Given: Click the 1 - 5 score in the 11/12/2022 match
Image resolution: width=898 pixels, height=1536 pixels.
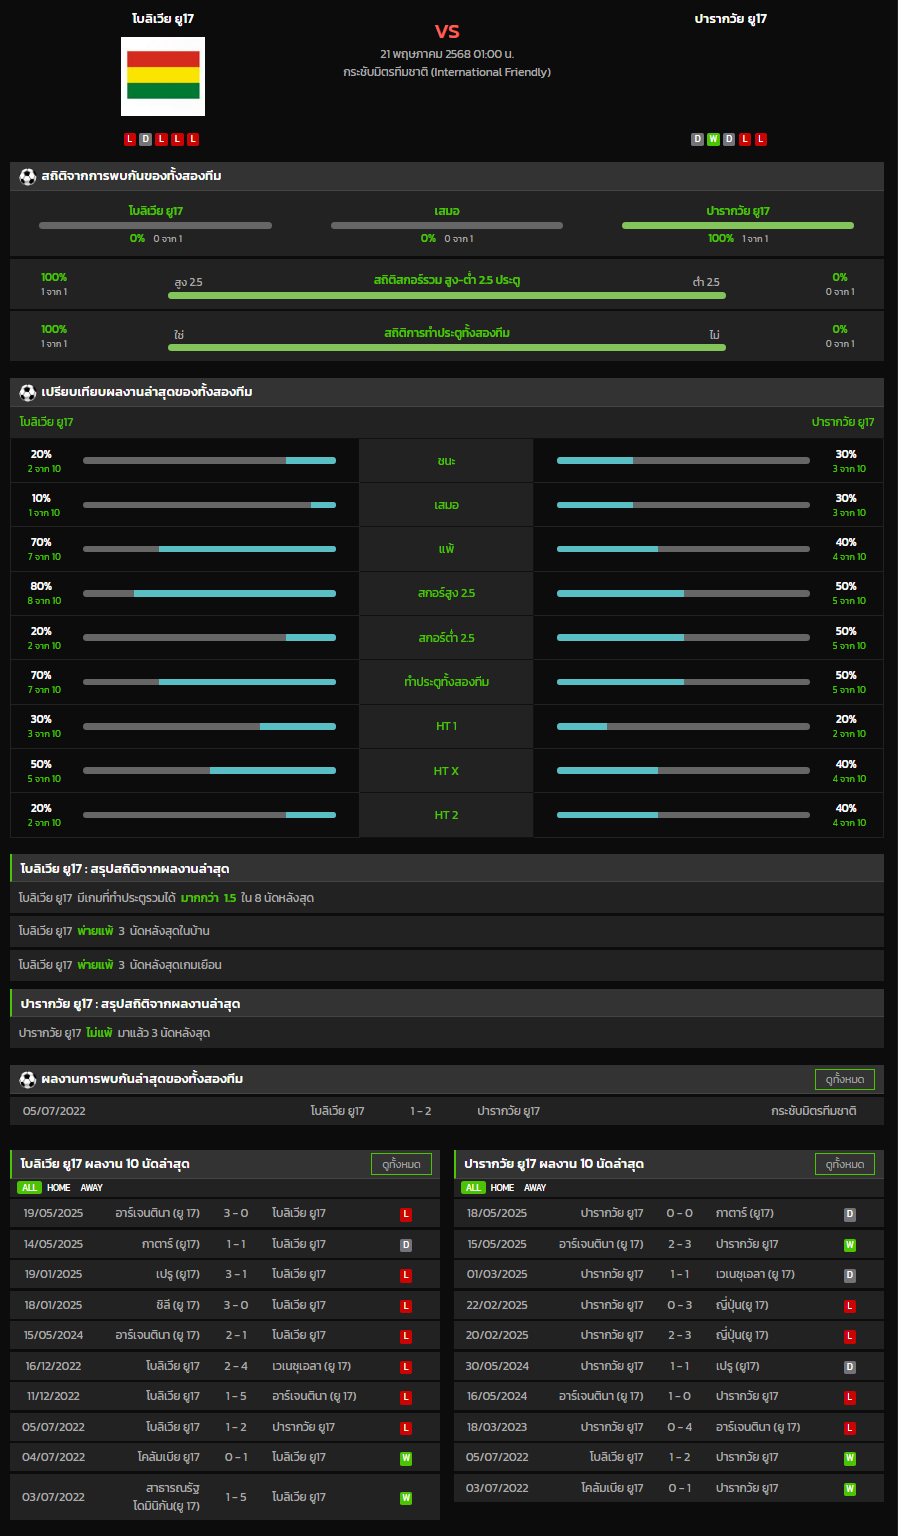Looking at the screenshot, I should point(236,1397).
